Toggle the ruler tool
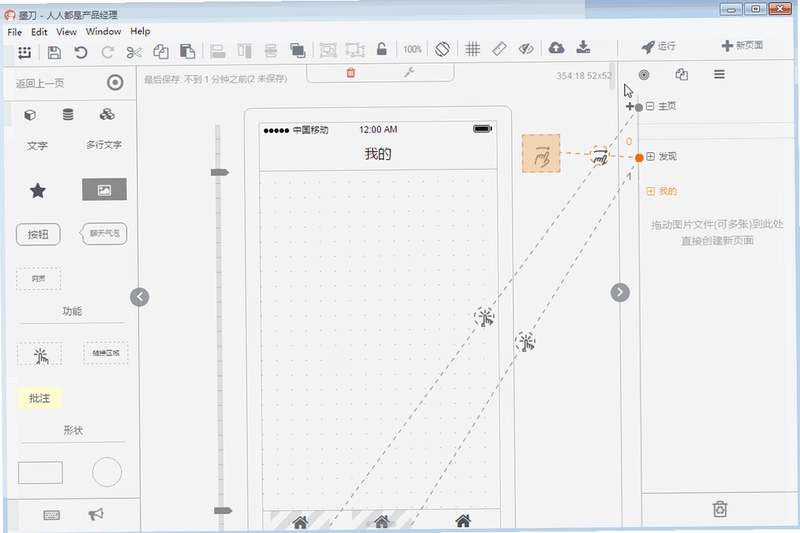This screenshot has width=800, height=533. point(499,49)
